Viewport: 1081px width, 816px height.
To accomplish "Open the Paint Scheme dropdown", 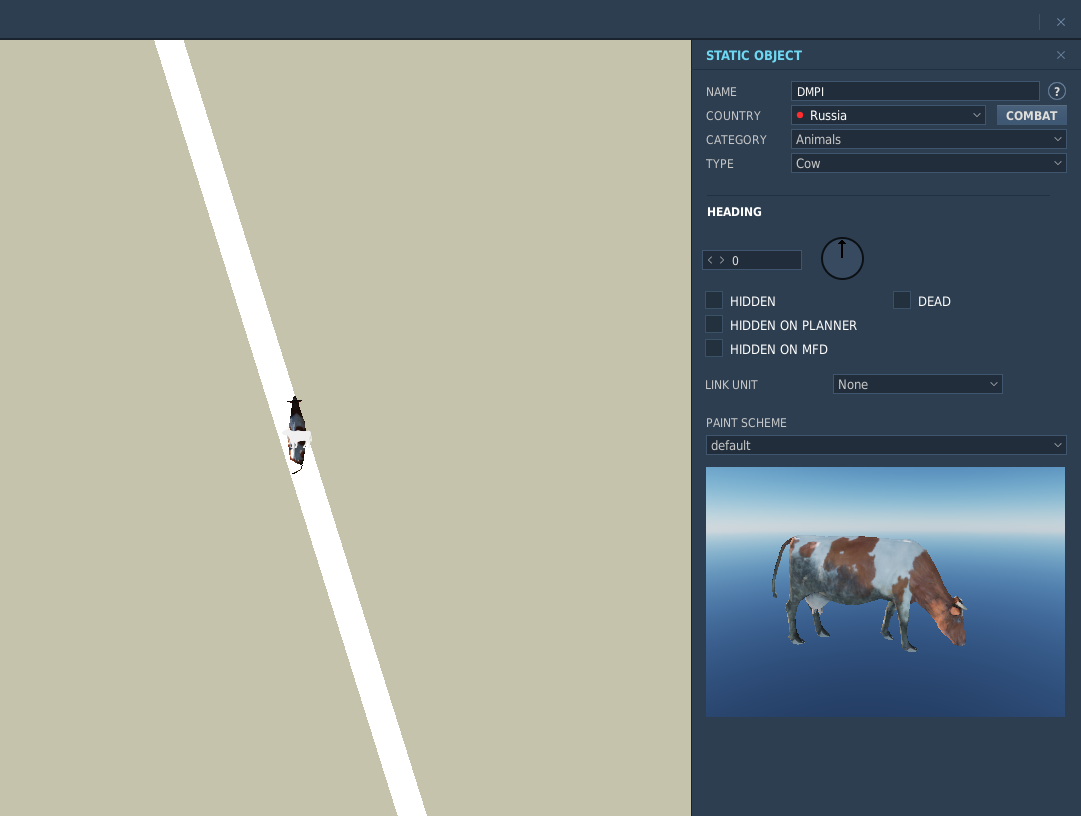I will click(885, 445).
